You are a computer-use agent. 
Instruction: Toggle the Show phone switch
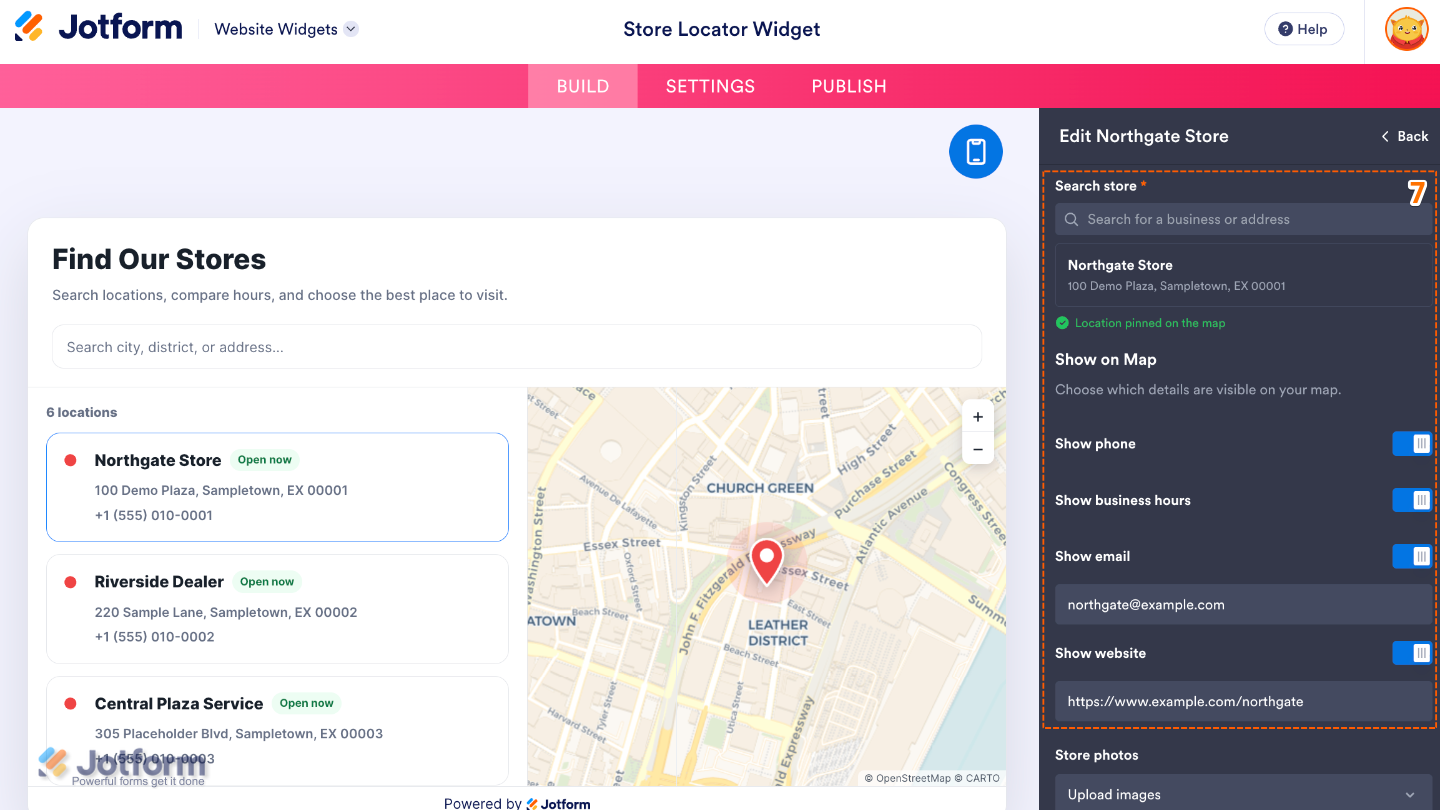[1412, 444]
